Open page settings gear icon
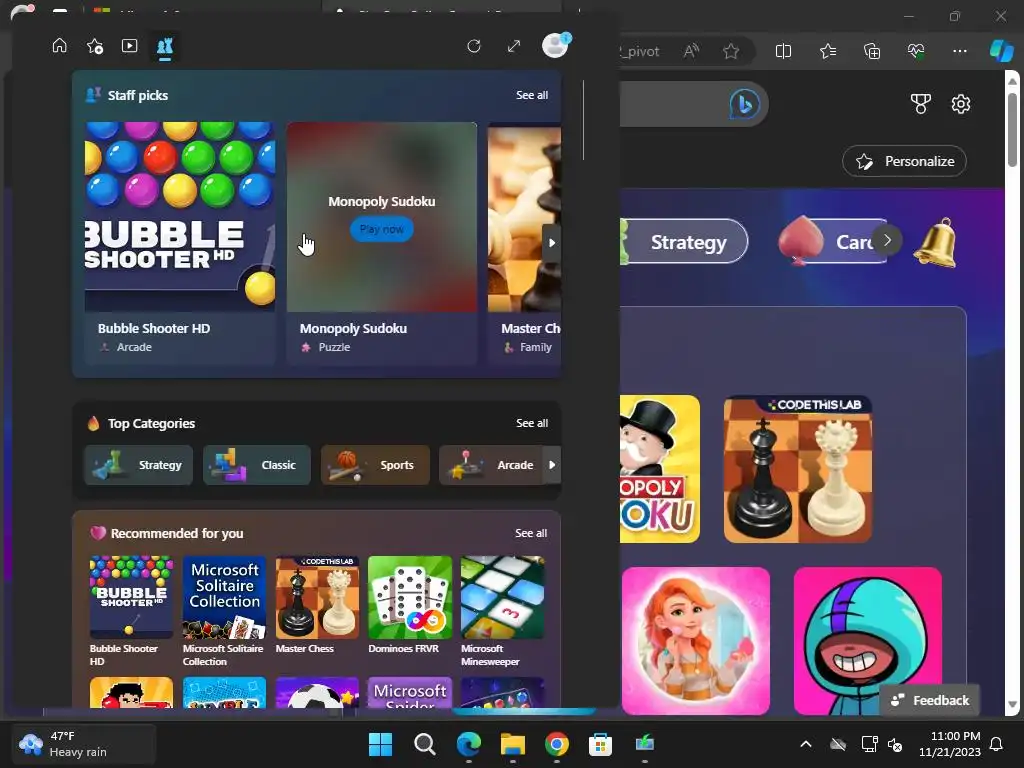Screen dimensions: 1024x768 (961, 104)
